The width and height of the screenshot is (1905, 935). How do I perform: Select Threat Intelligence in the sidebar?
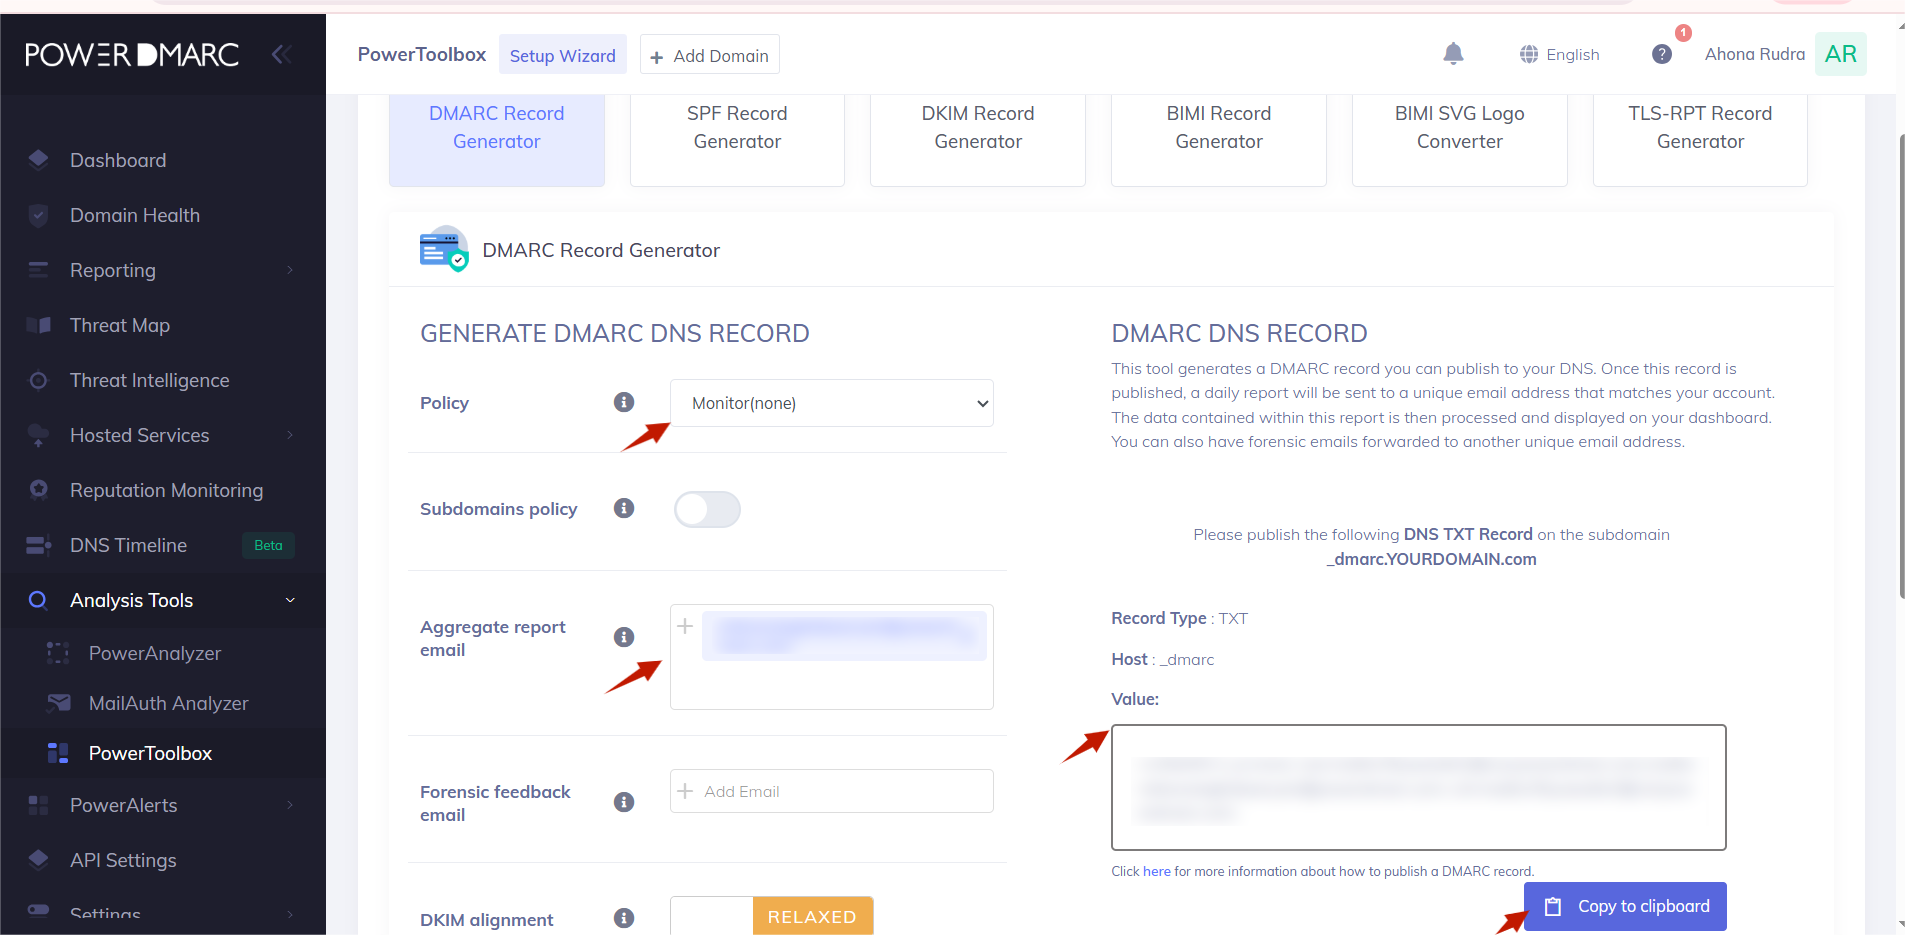pos(149,380)
